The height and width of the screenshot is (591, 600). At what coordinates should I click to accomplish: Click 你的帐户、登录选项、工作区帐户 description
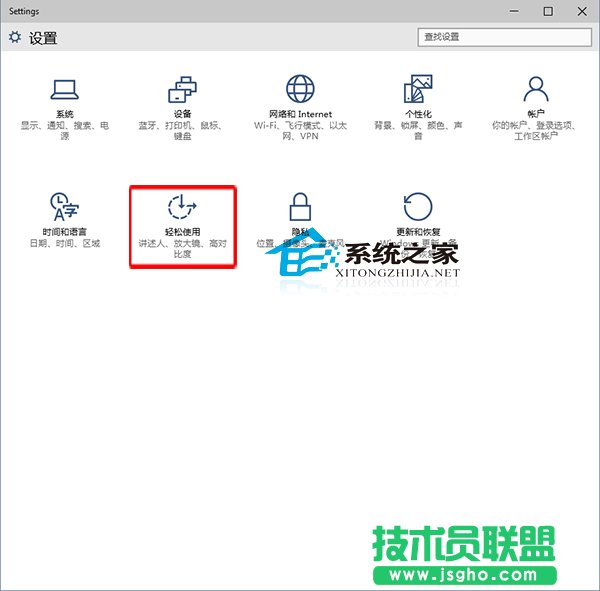[x=534, y=131]
